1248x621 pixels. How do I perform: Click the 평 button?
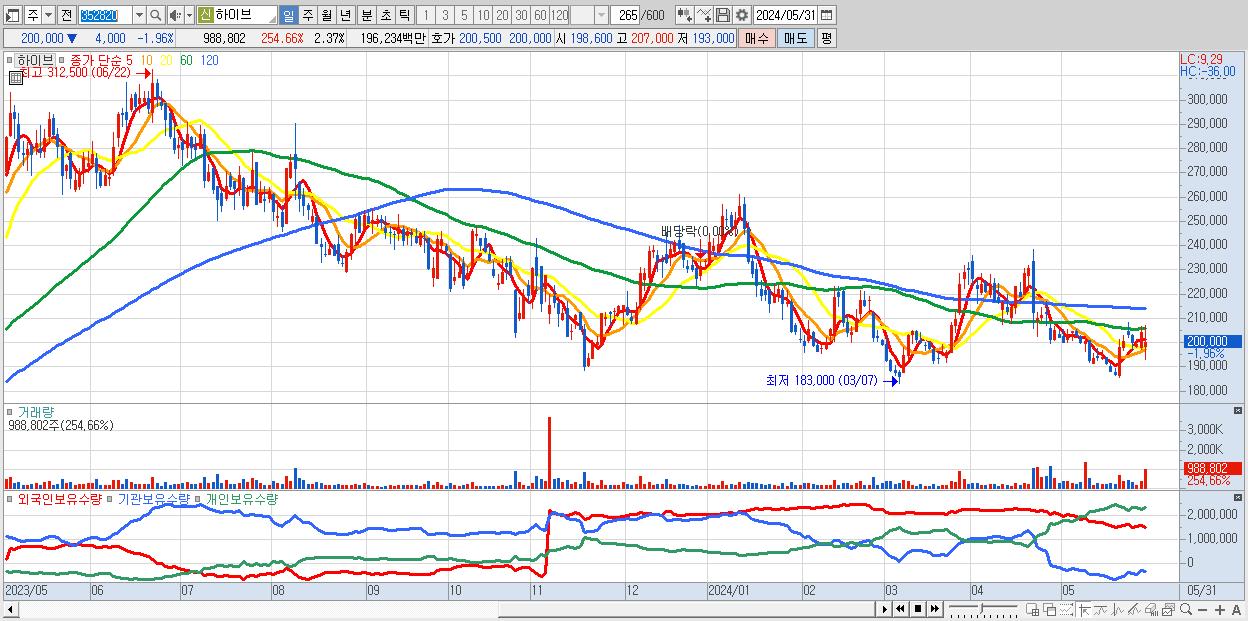pyautogui.click(x=826, y=38)
